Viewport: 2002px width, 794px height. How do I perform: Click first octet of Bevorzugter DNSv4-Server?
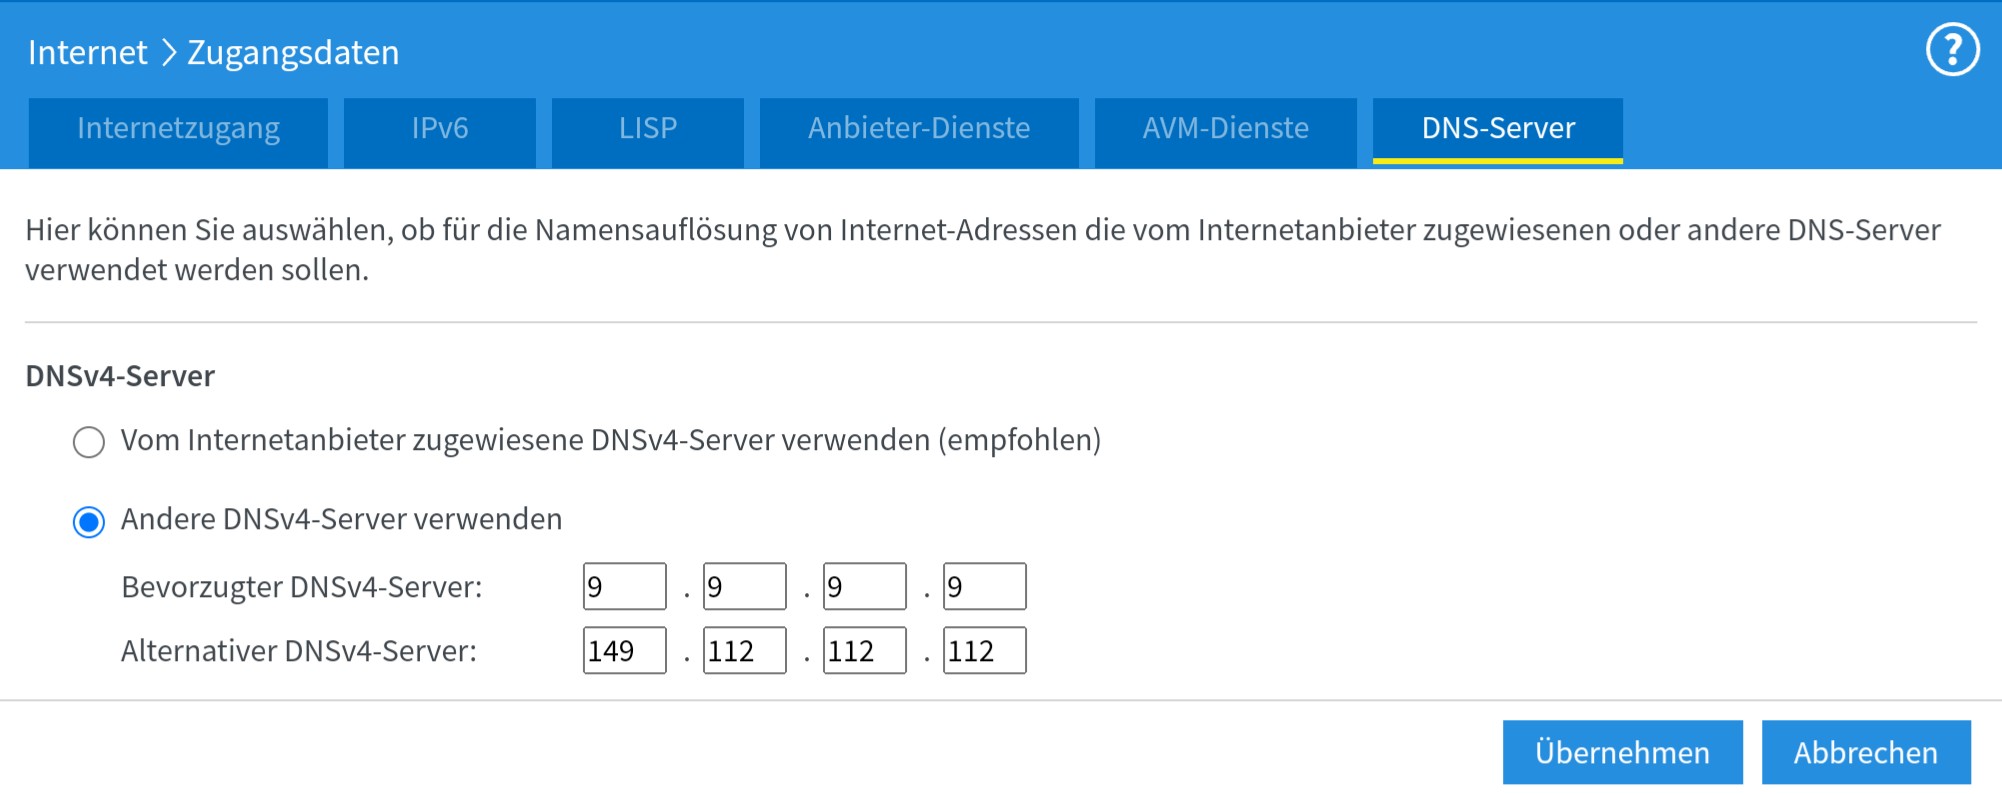624,587
